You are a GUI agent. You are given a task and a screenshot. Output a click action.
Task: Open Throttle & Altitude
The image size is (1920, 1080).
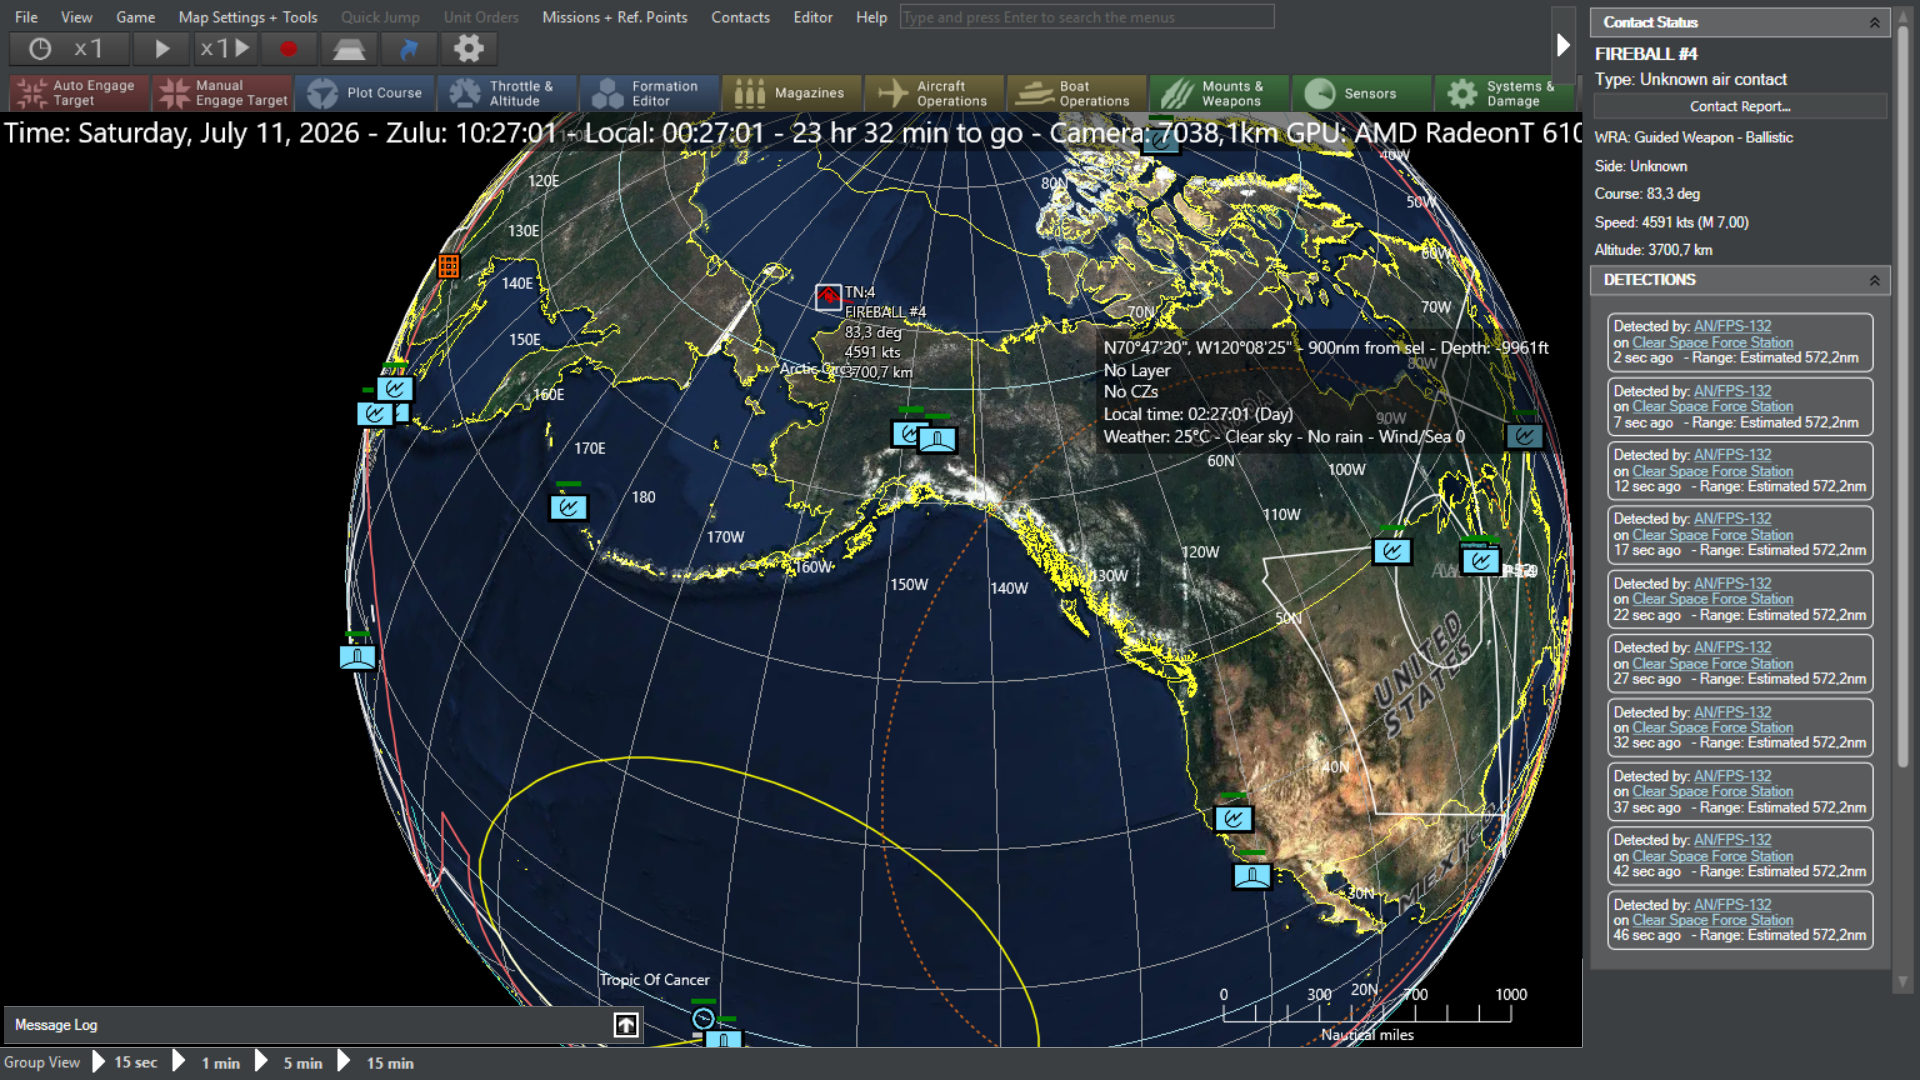point(507,93)
